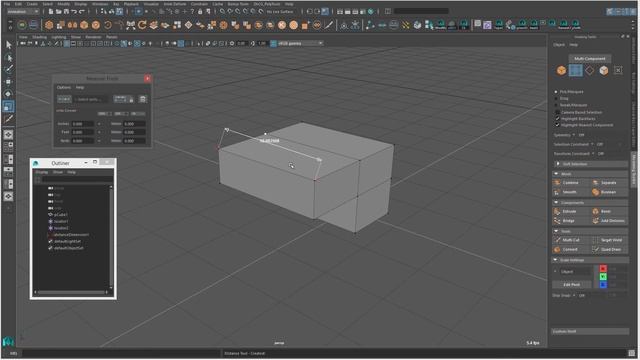640x360 pixels.
Task: Click the orange polygon cube shelf icon
Action: pyautogui.click(x=84, y=25)
